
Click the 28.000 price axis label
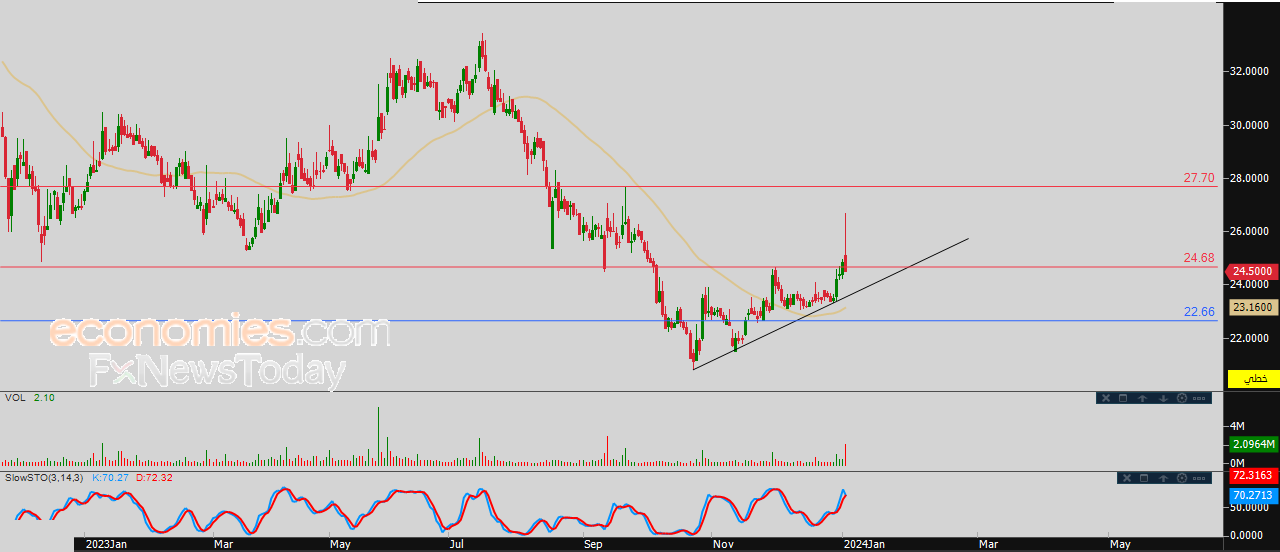click(x=1248, y=178)
